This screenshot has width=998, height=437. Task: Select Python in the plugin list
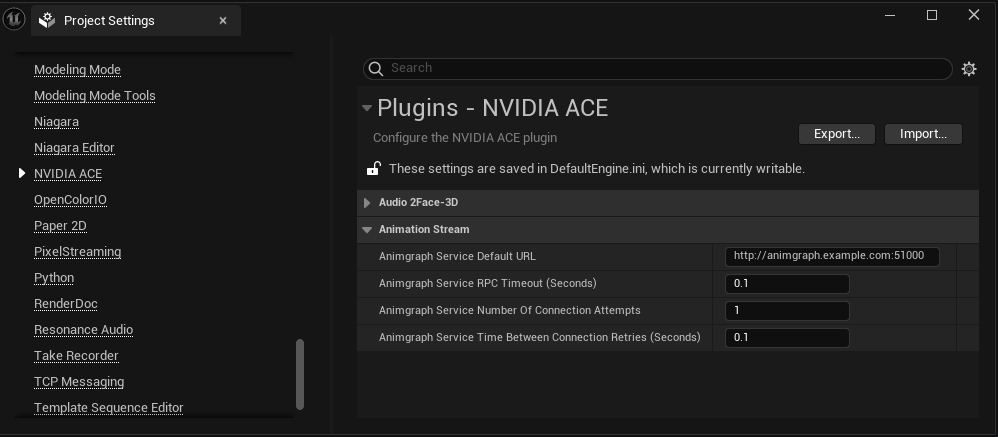click(54, 278)
